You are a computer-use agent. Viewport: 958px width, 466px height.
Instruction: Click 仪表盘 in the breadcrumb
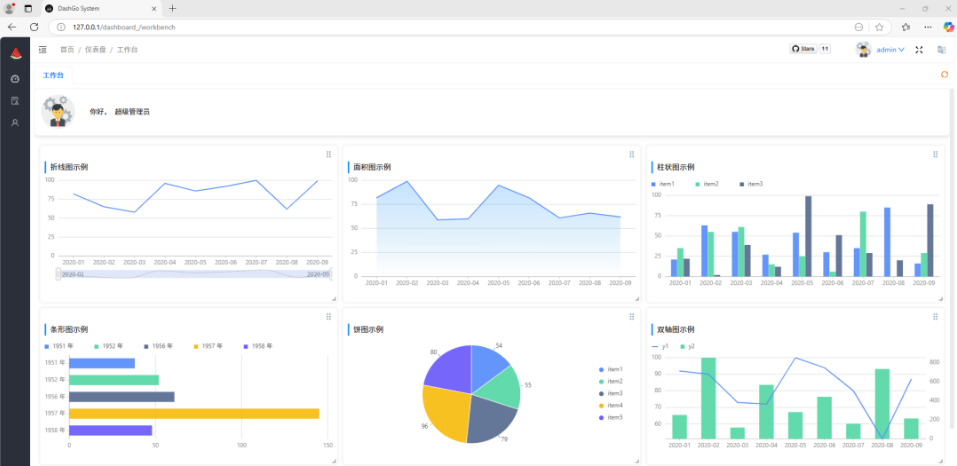[95, 49]
